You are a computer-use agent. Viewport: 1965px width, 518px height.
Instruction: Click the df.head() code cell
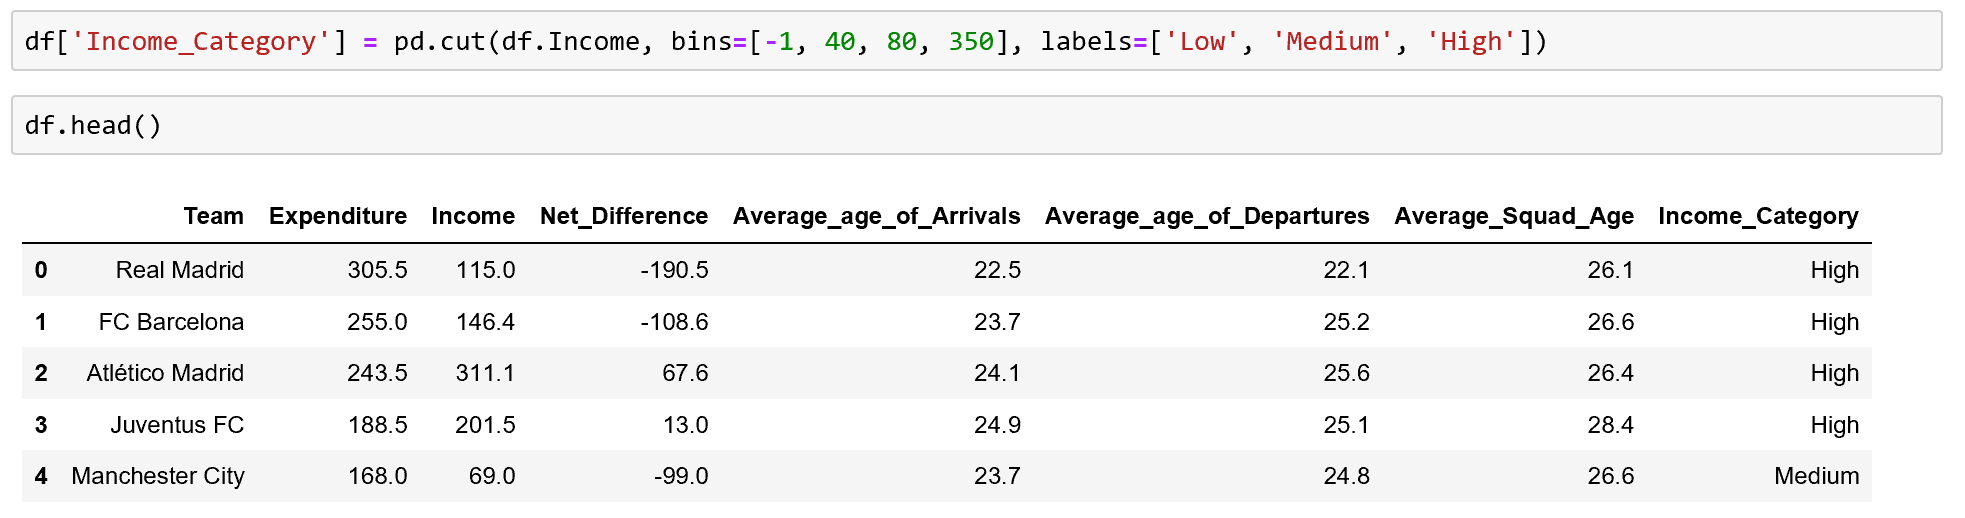tap(976, 125)
